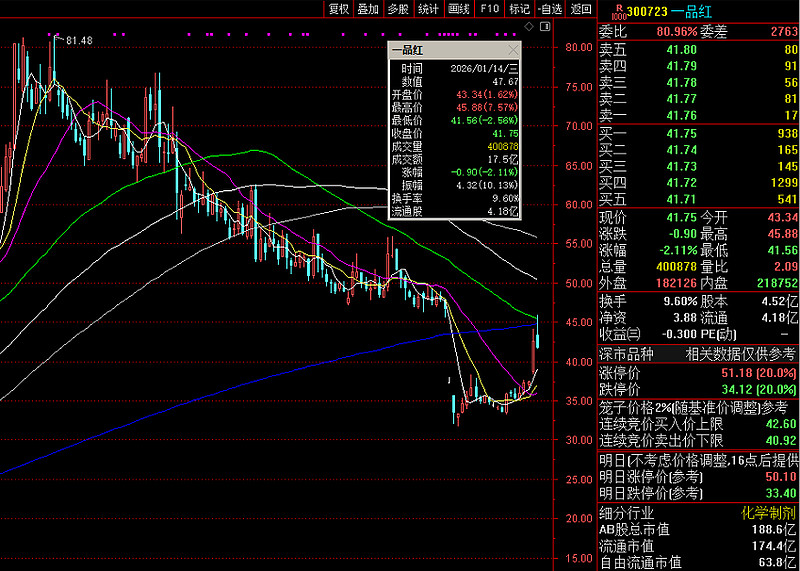Toggle -自选 to remove from watchlist

(550, 9)
